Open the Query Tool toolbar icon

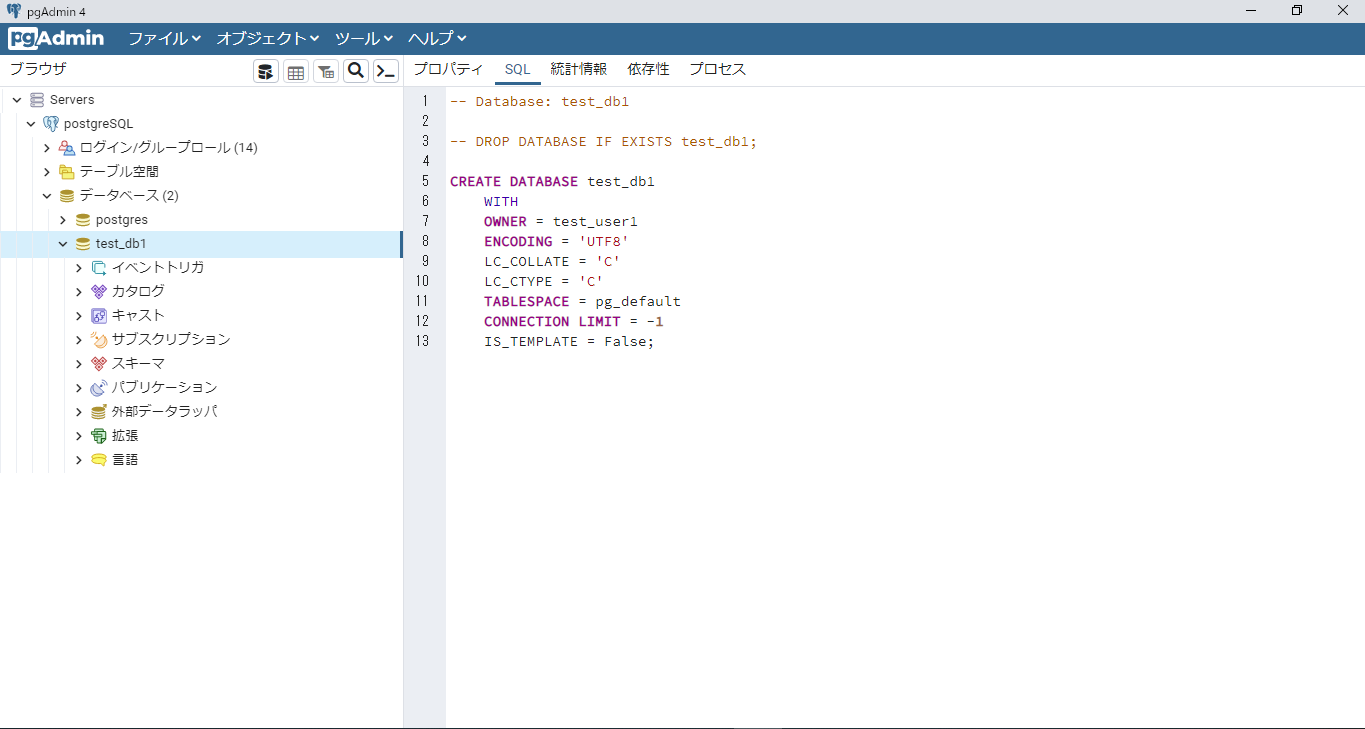266,71
